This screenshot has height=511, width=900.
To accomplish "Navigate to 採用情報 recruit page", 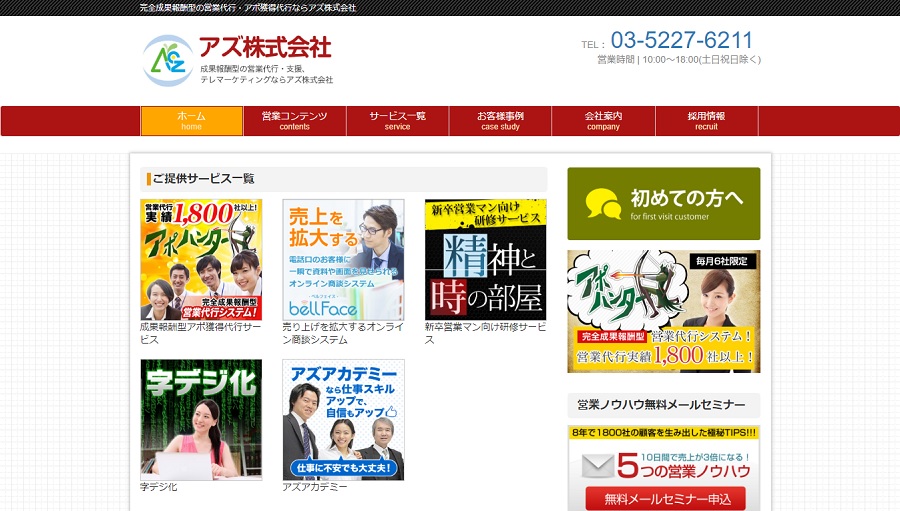I will tap(706, 121).
